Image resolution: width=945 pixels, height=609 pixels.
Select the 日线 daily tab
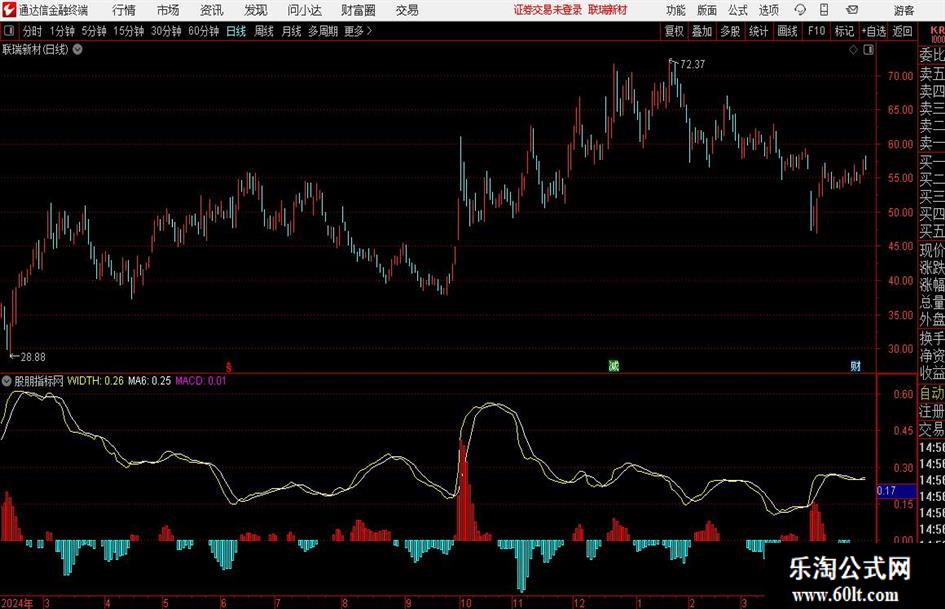pyautogui.click(x=236, y=31)
